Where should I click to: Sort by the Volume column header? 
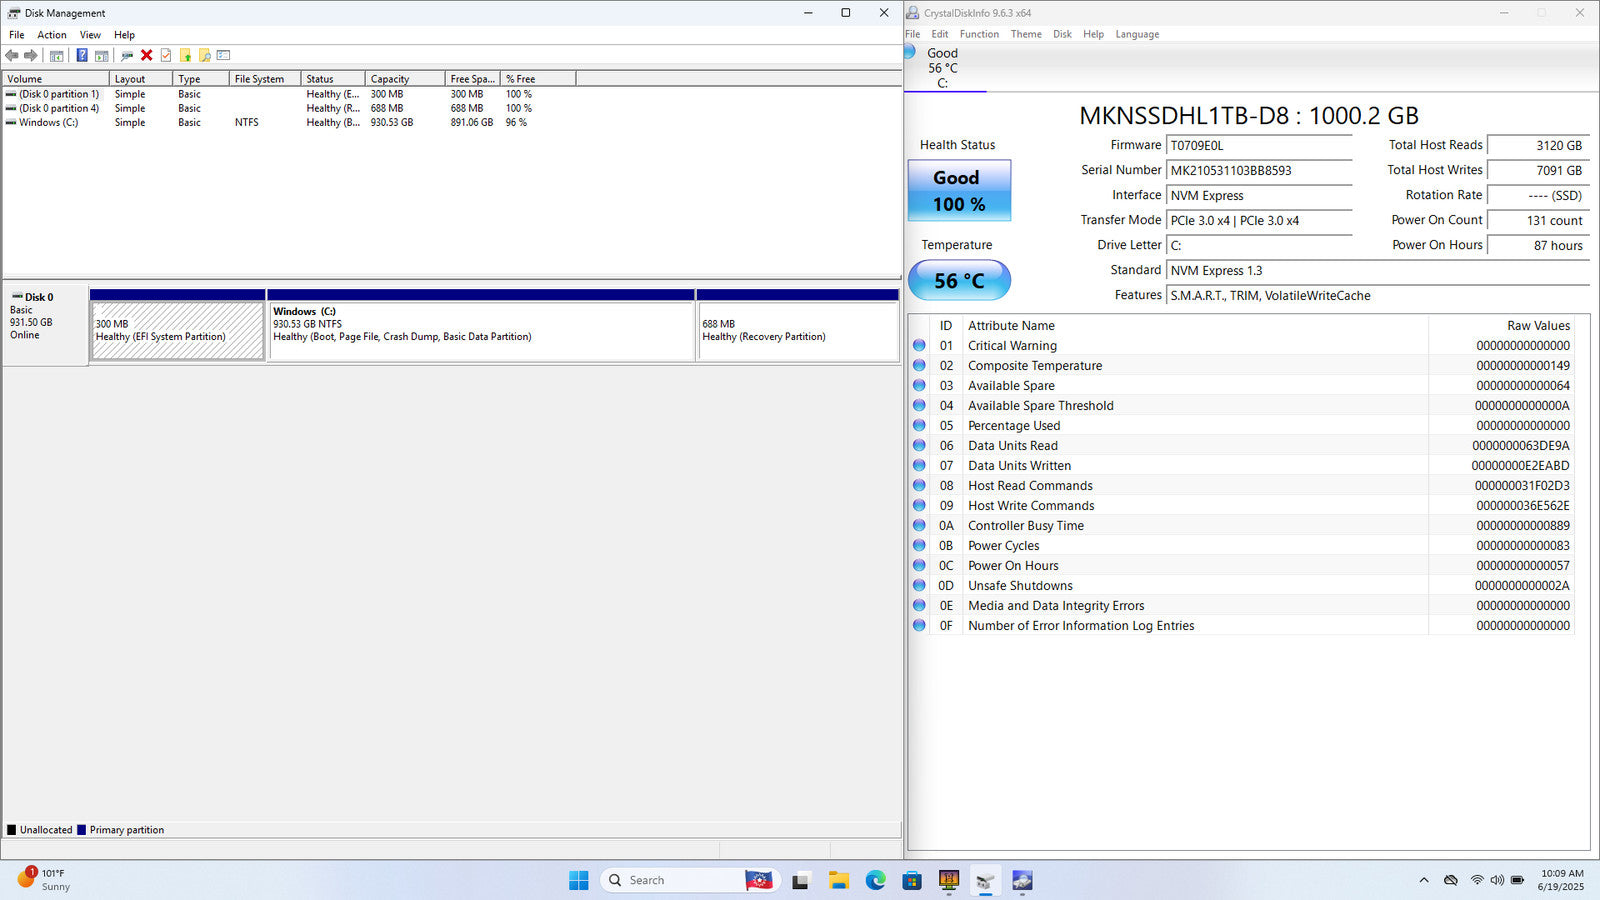(56, 79)
